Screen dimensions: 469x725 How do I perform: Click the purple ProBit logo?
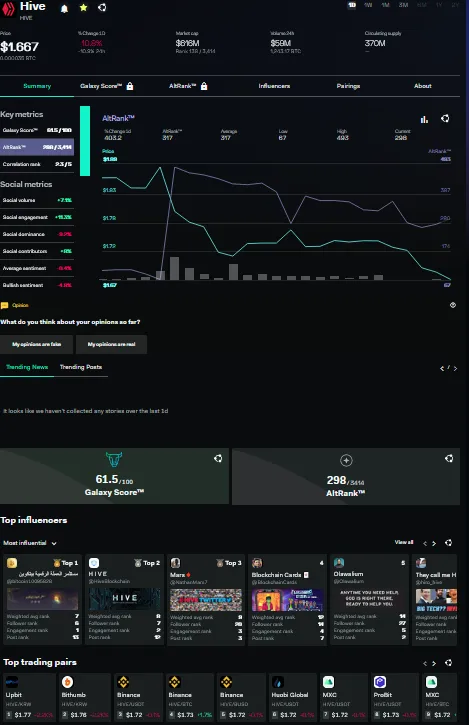coord(380,682)
